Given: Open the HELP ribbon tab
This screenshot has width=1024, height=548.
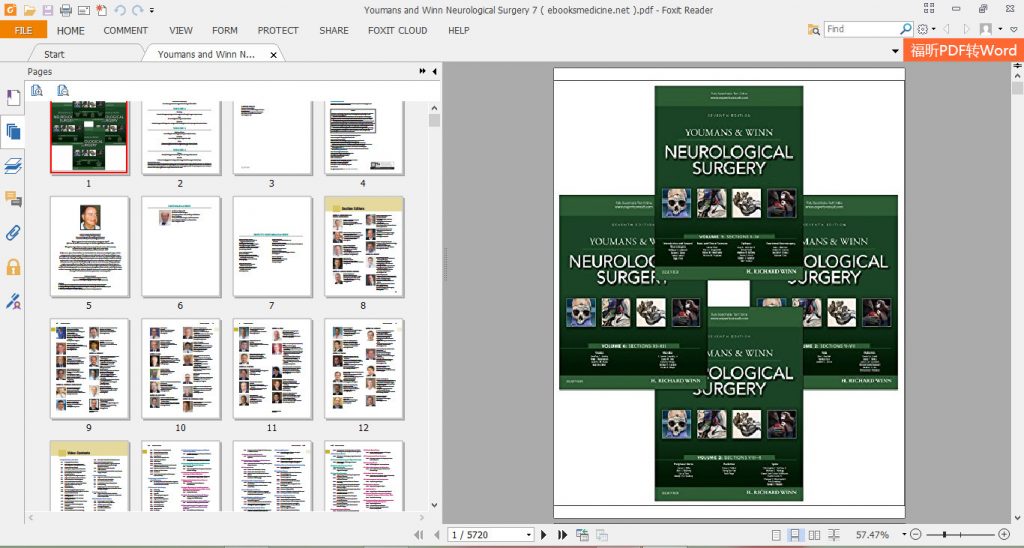Looking at the screenshot, I should (458, 30).
